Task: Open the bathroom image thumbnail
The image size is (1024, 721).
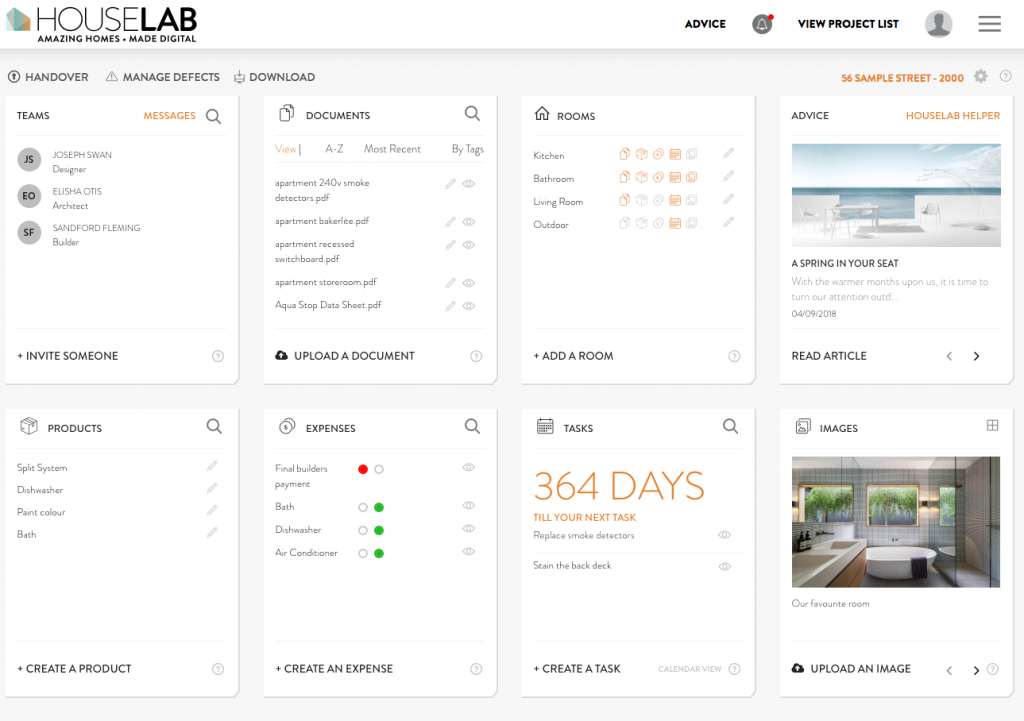Action: point(895,522)
